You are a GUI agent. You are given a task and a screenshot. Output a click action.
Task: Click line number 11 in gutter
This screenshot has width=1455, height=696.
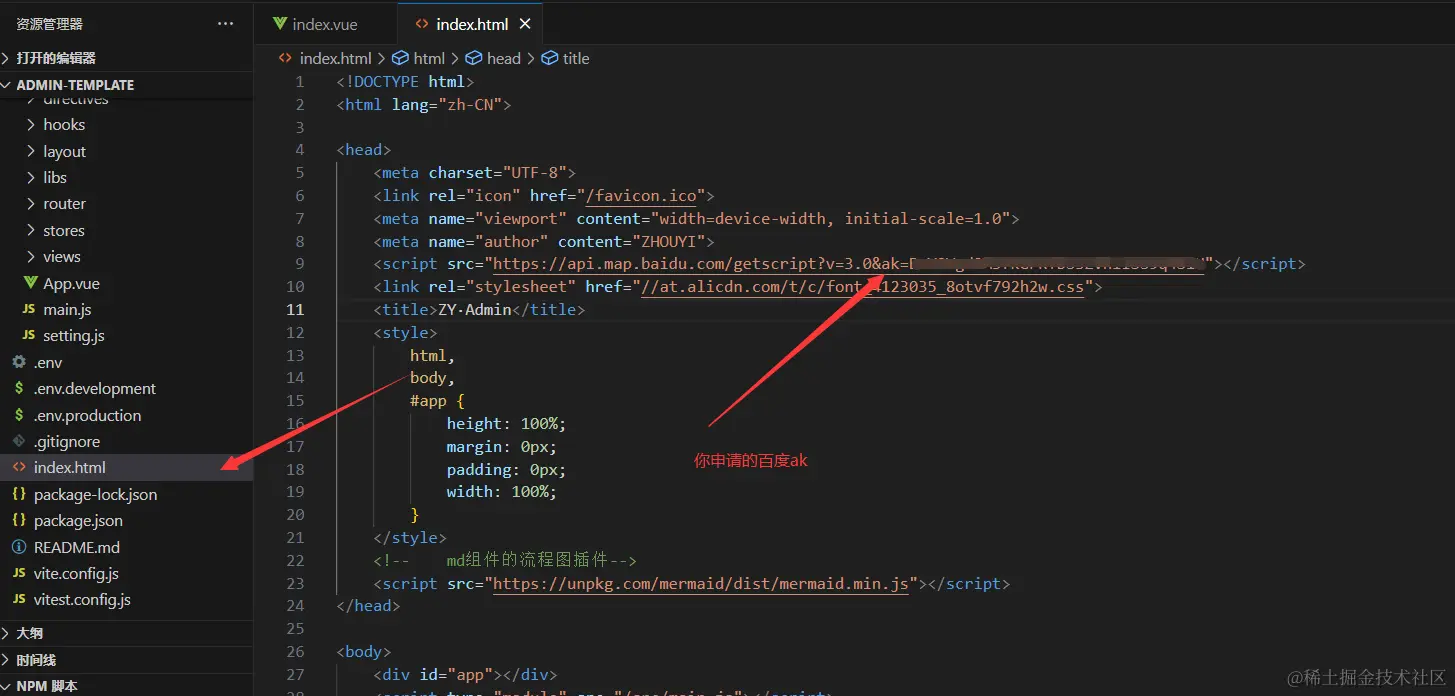[295, 310]
